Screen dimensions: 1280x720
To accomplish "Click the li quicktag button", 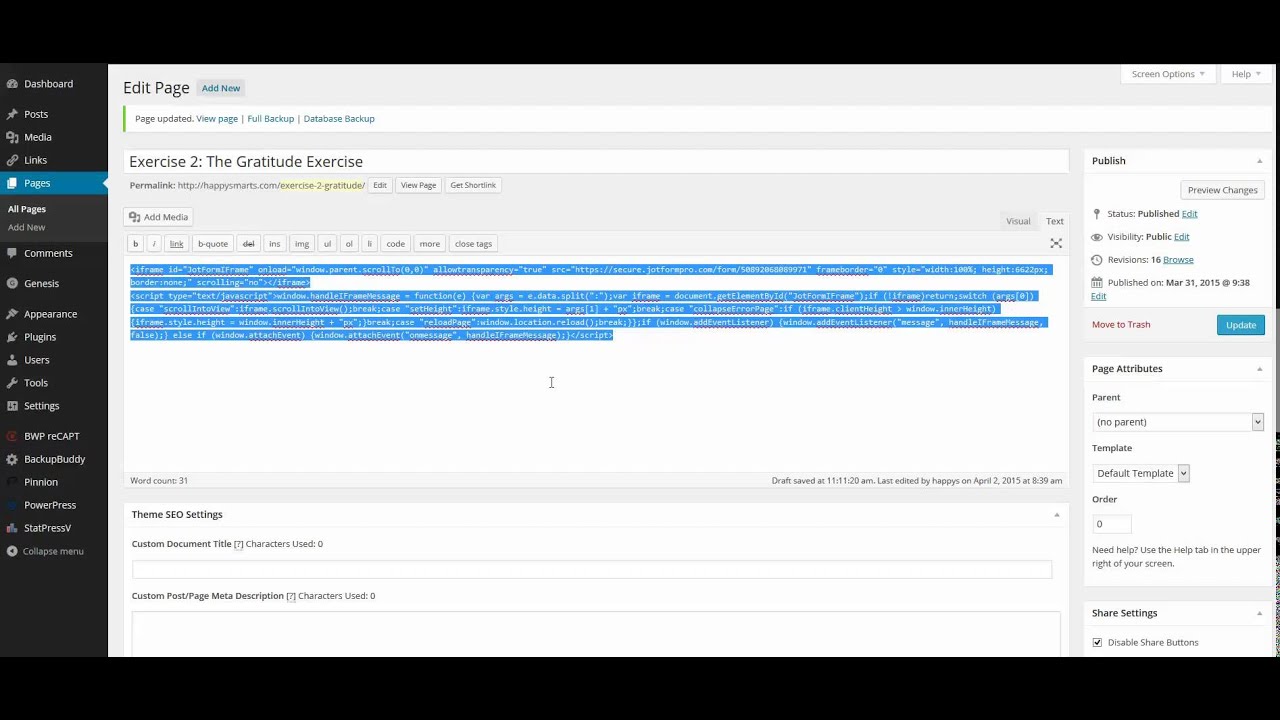I will pos(369,244).
